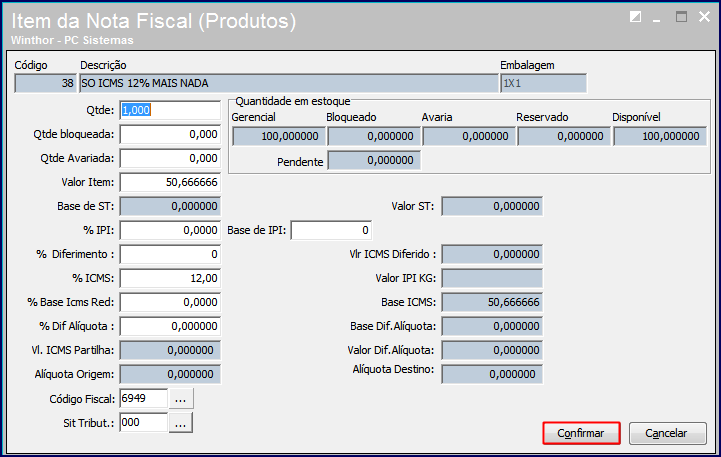The height and width of the screenshot is (457, 721).
Task: Click the Embalagem label
Action: pyautogui.click(x=527, y=65)
